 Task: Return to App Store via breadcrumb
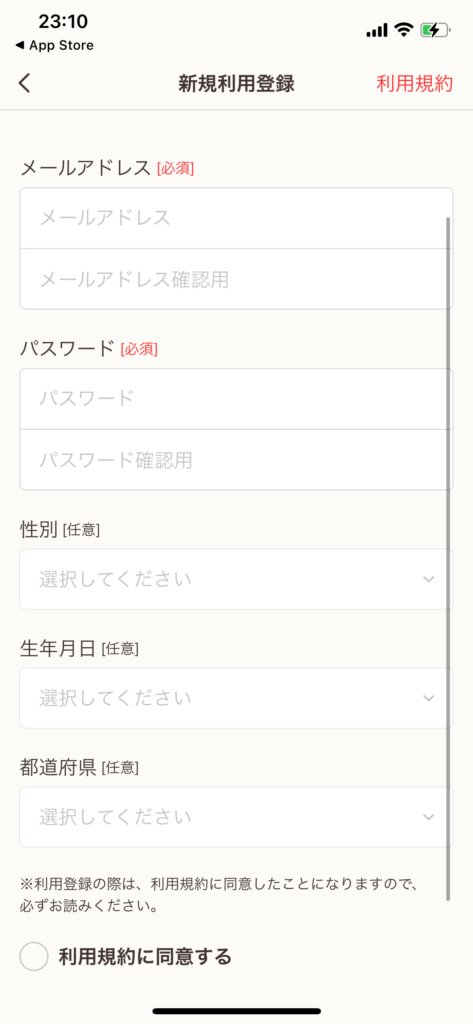[x=54, y=45]
